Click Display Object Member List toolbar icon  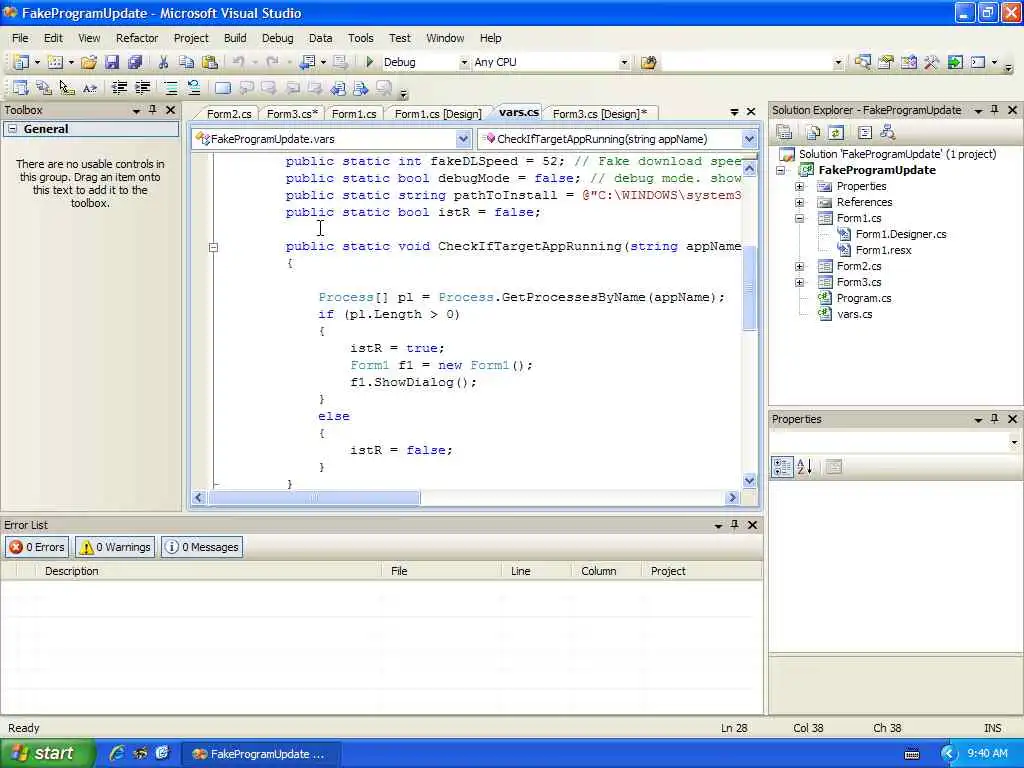(x=20, y=88)
